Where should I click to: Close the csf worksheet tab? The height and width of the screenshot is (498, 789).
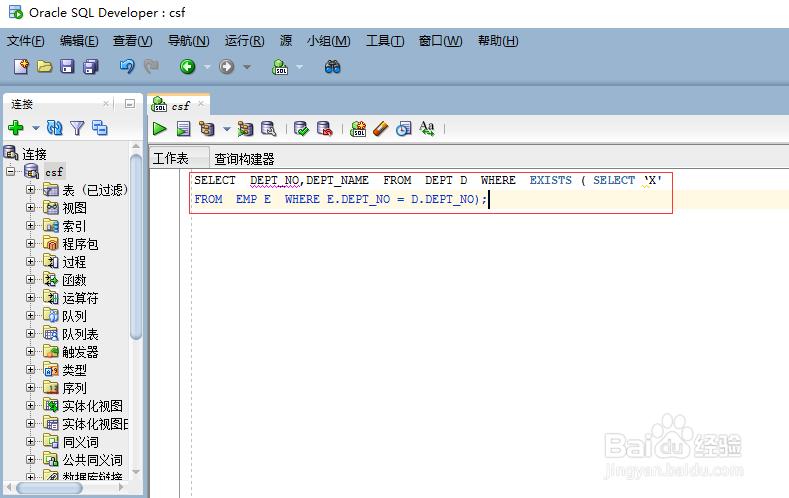point(201,104)
